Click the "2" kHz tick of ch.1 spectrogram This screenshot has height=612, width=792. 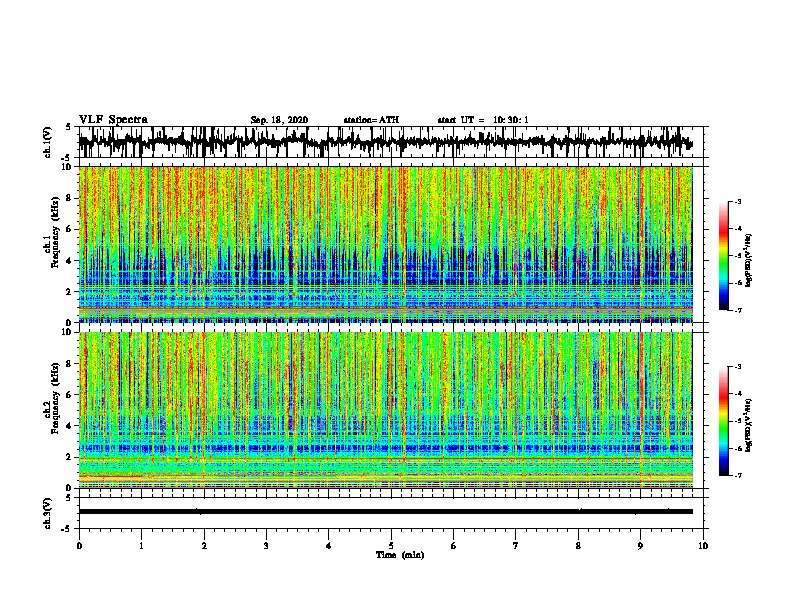point(70,292)
